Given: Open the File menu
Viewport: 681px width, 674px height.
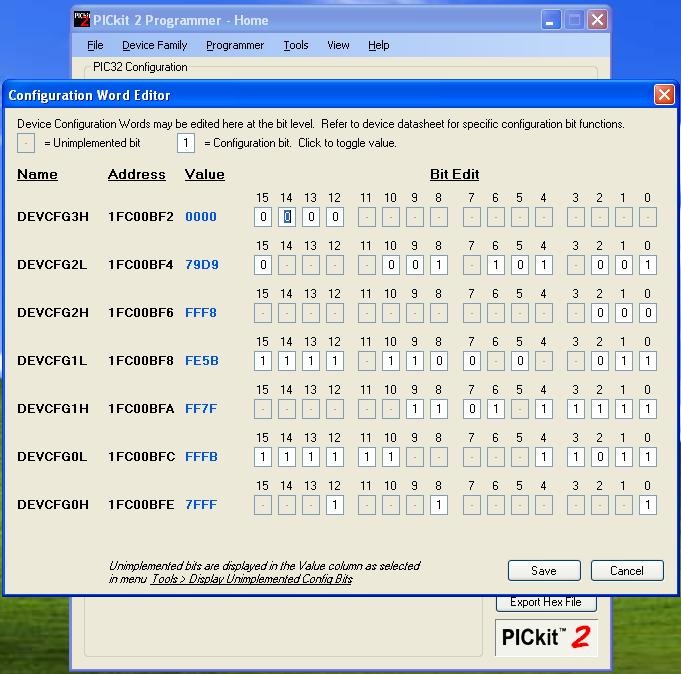Looking at the screenshot, I should point(95,45).
